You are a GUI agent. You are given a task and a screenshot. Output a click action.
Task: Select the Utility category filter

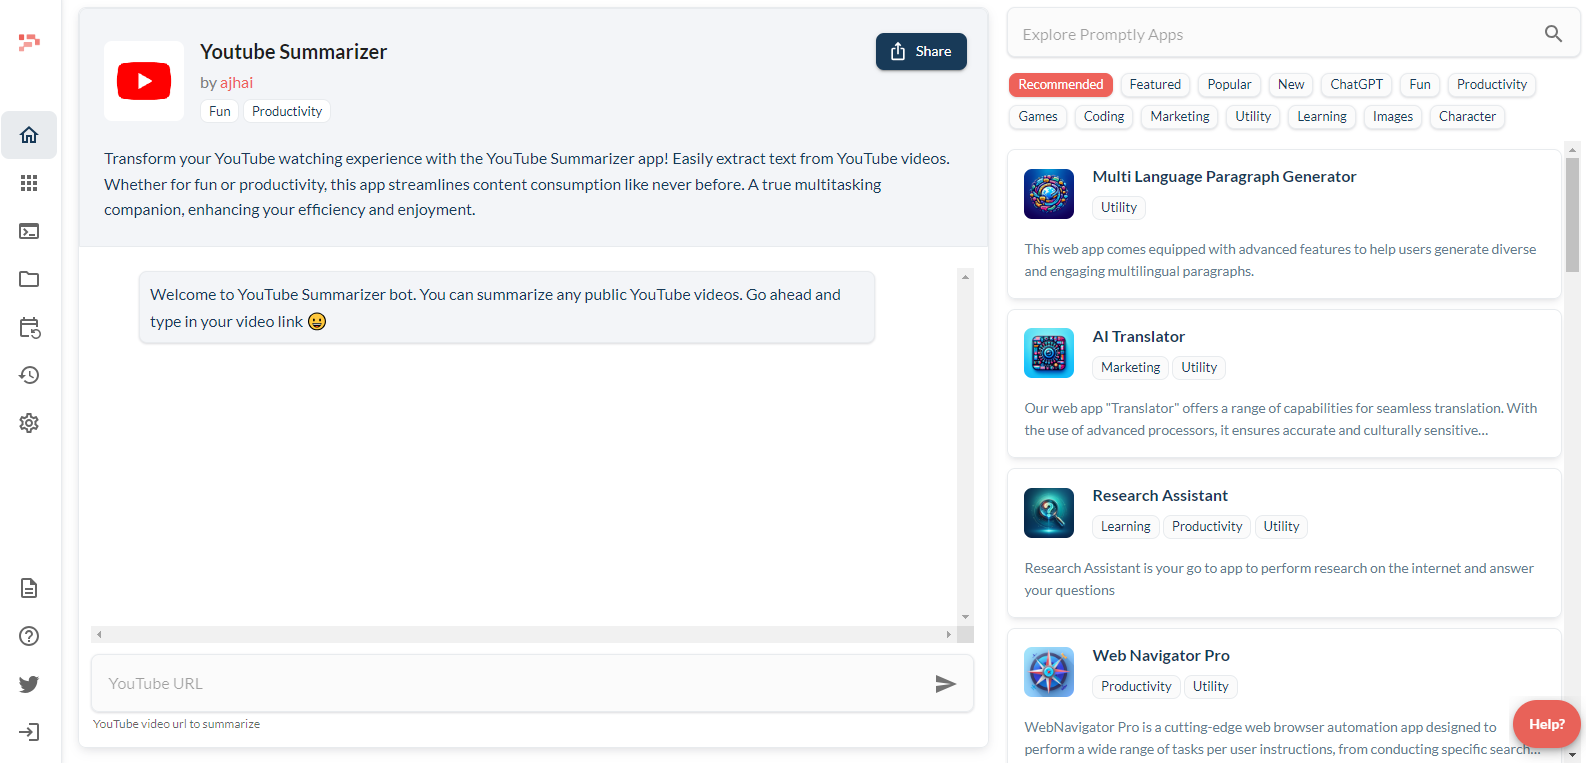(x=1253, y=117)
